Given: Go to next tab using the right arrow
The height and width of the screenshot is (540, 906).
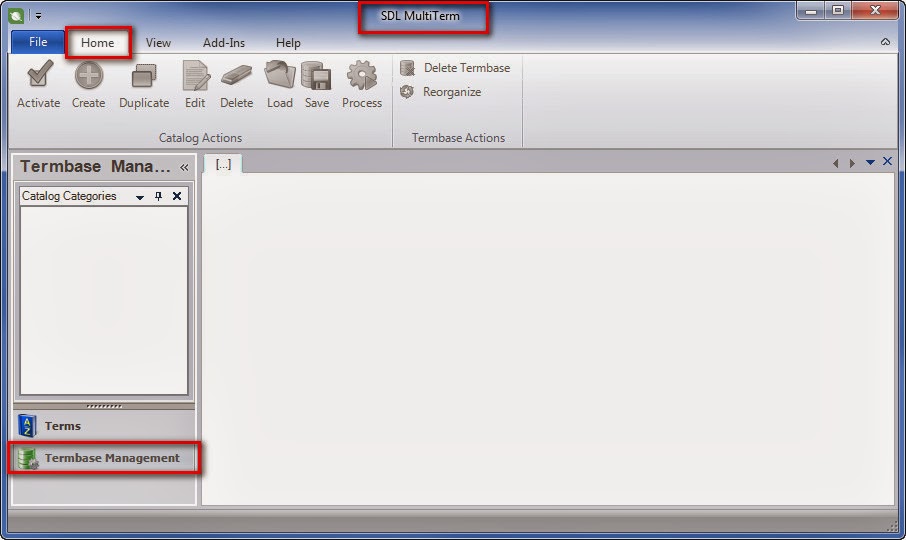Looking at the screenshot, I should (x=852, y=163).
